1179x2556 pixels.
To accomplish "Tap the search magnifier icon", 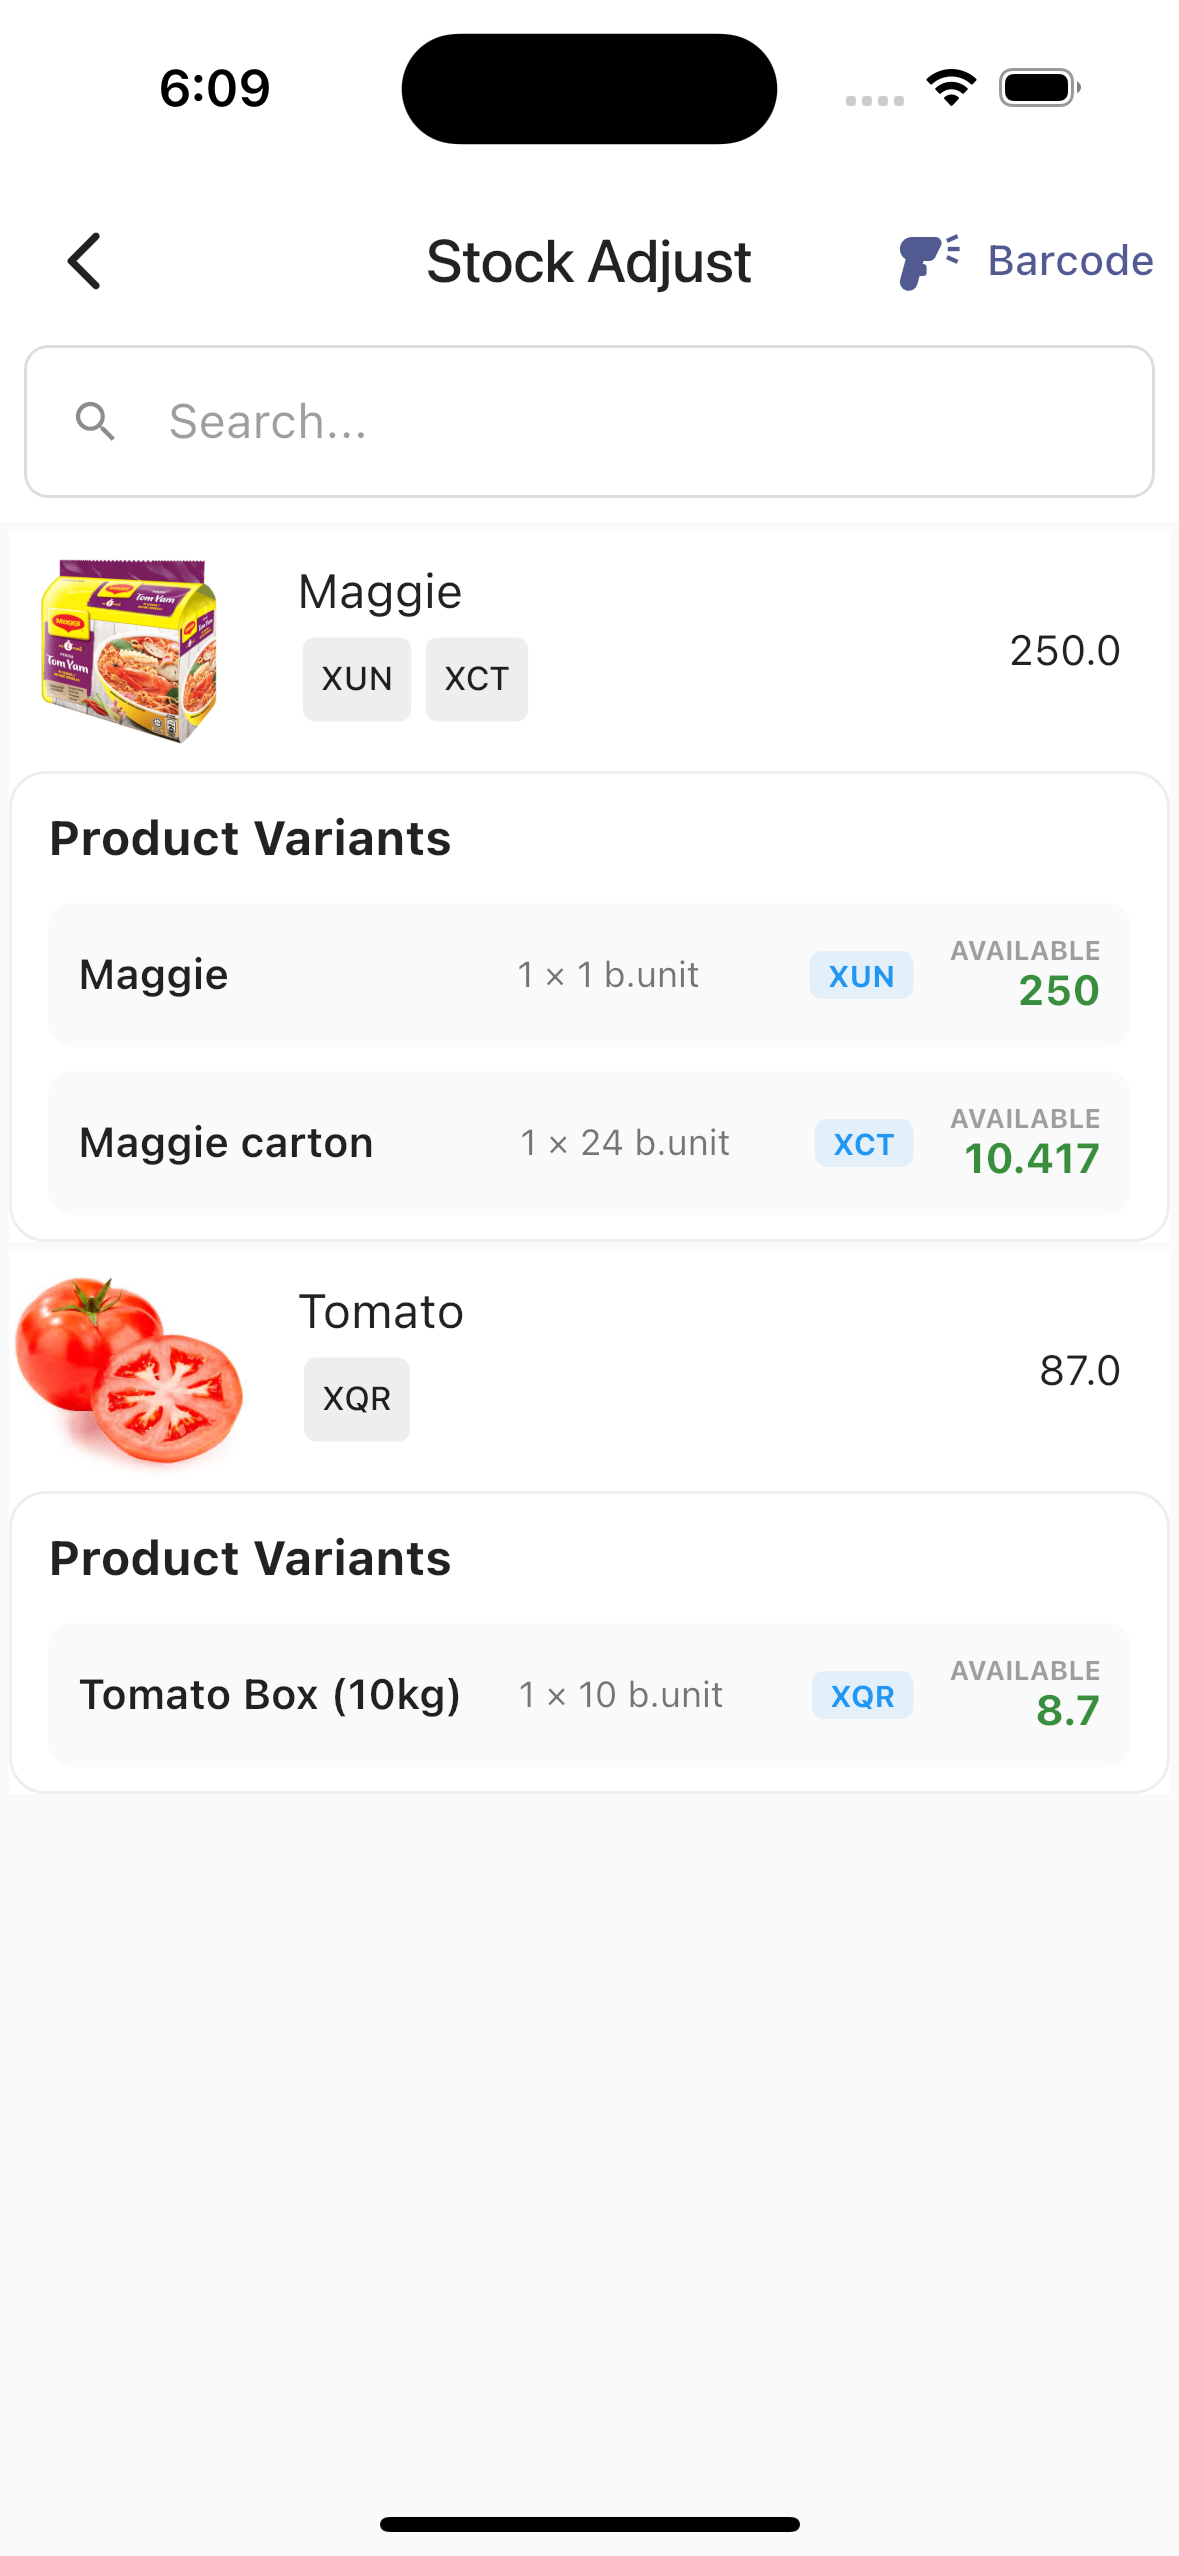I will pos(96,422).
